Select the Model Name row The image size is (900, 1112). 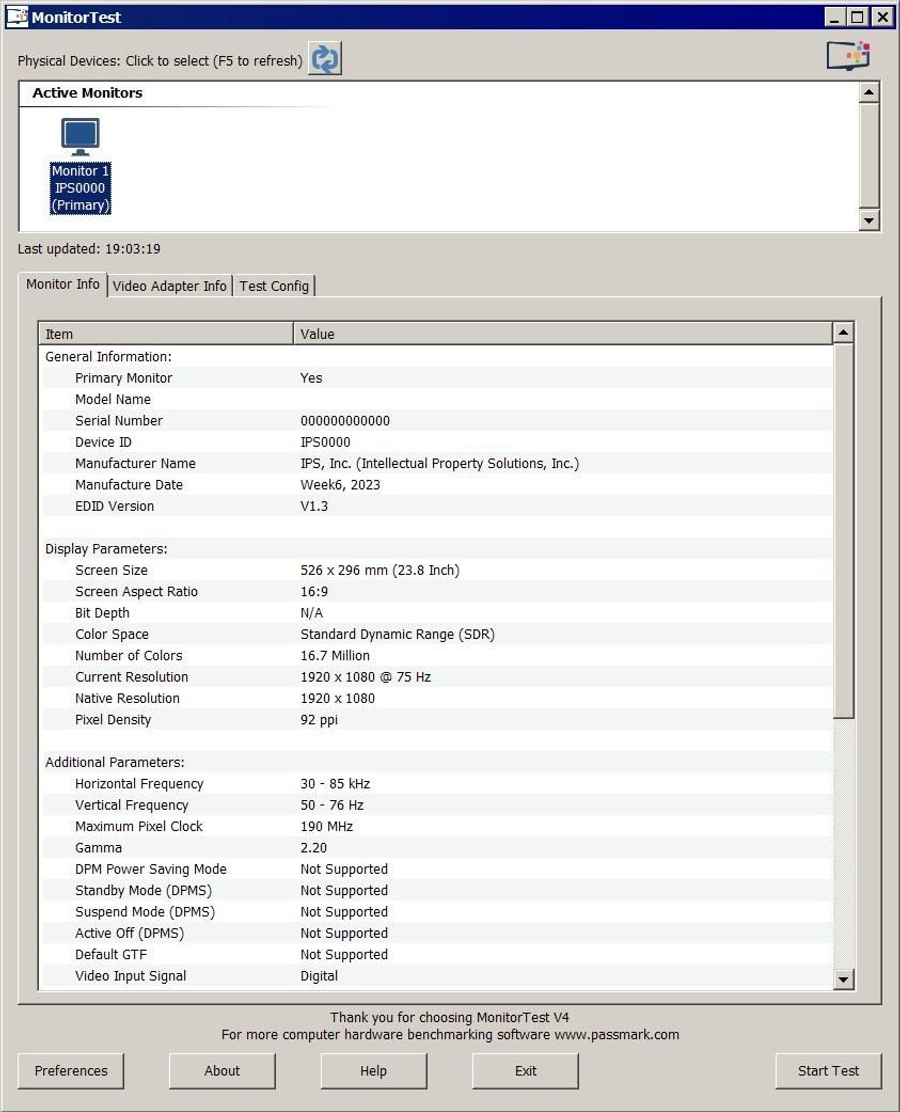click(437, 399)
